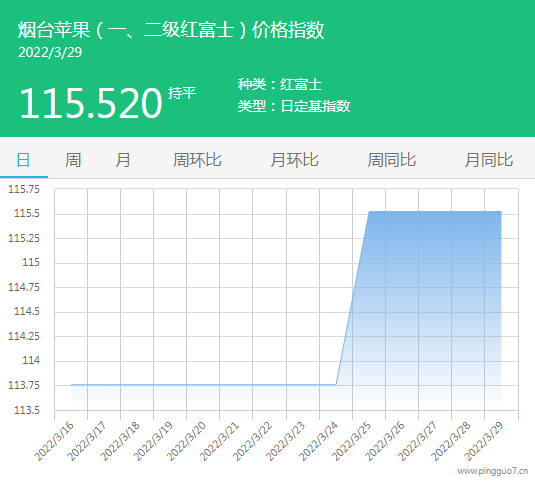Click the 2022/3/16 x-axis date label
This screenshot has height=483, width=535.
[54, 441]
